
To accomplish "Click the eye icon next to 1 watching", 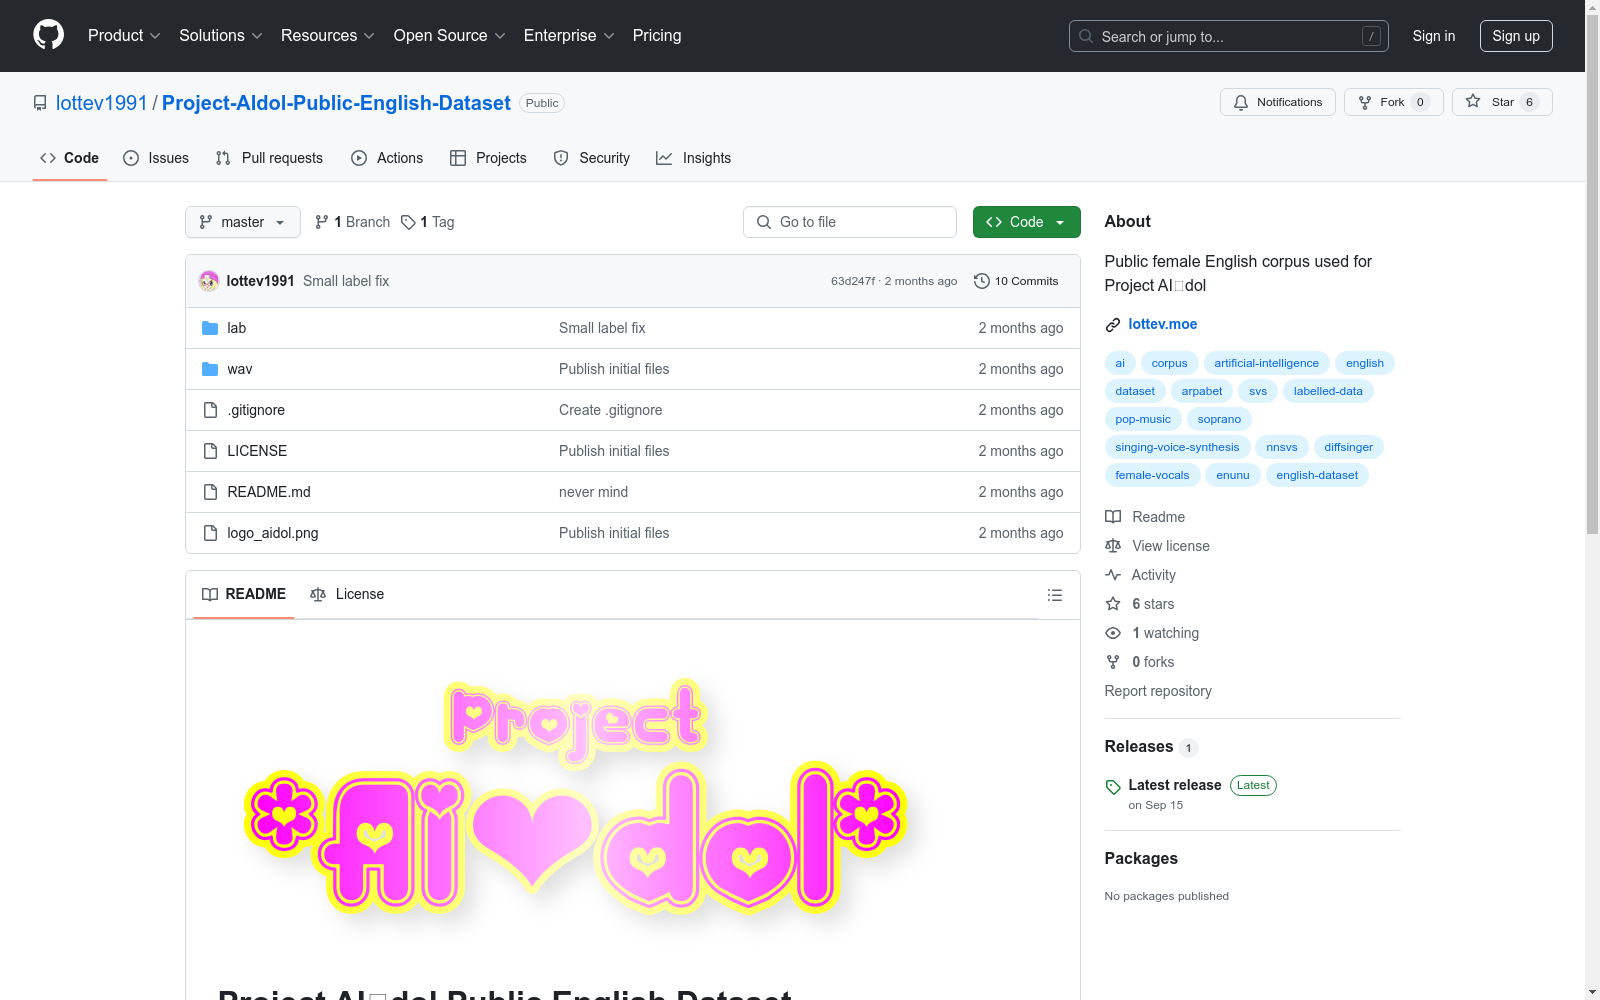I will point(1113,633).
